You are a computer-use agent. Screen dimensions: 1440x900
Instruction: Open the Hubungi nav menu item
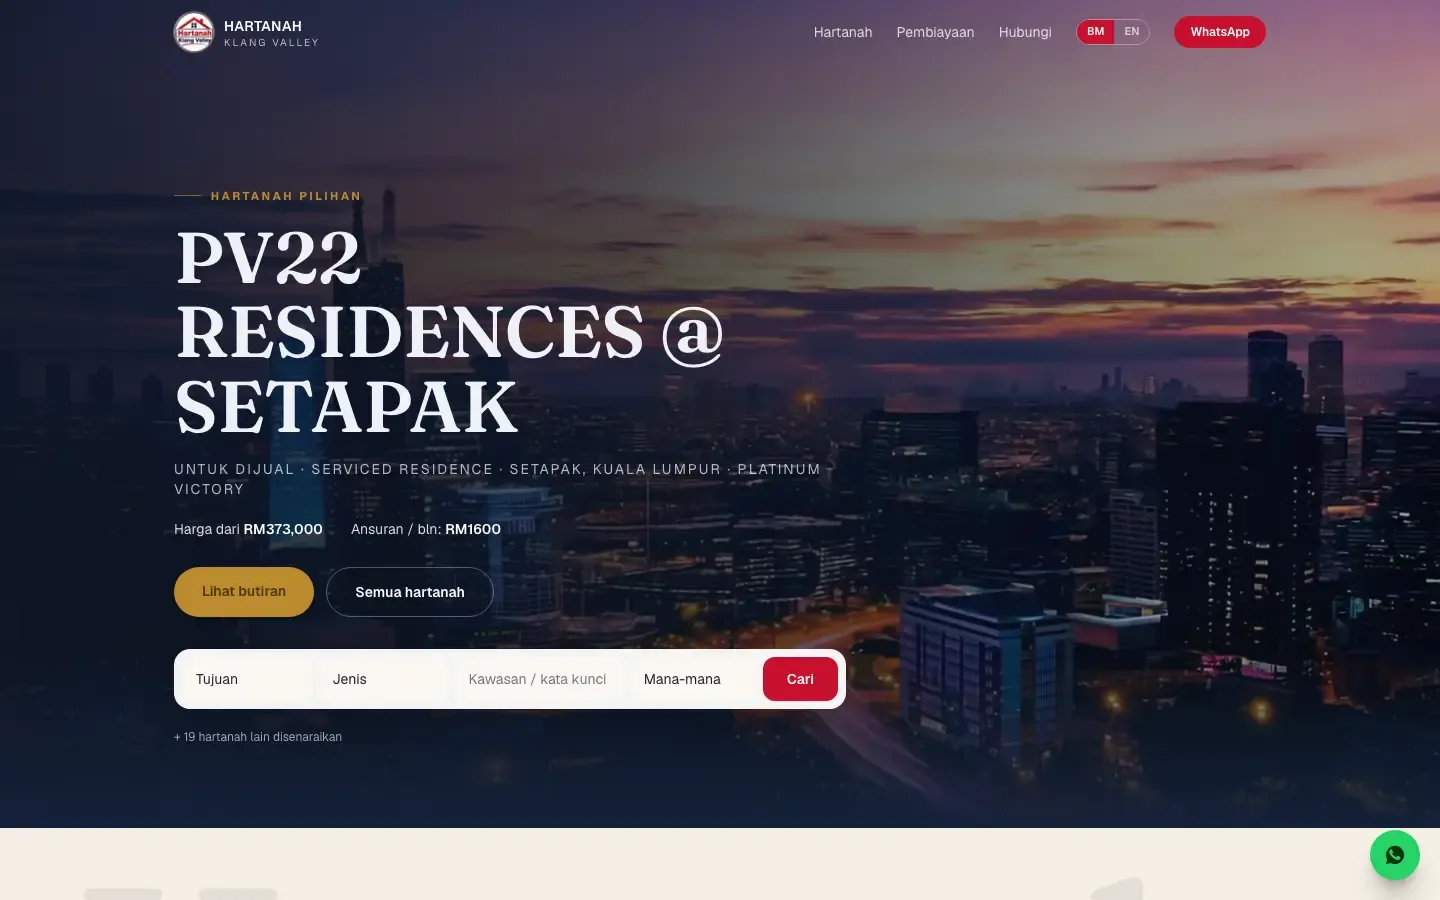point(1025,32)
